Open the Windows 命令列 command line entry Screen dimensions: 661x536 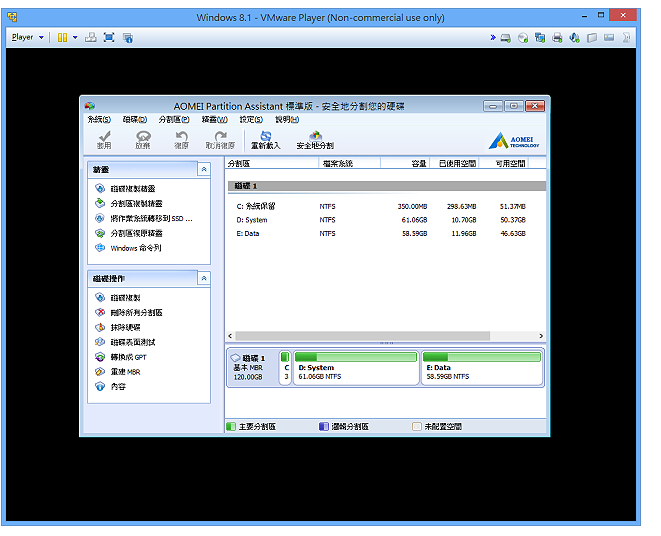[x=136, y=248]
